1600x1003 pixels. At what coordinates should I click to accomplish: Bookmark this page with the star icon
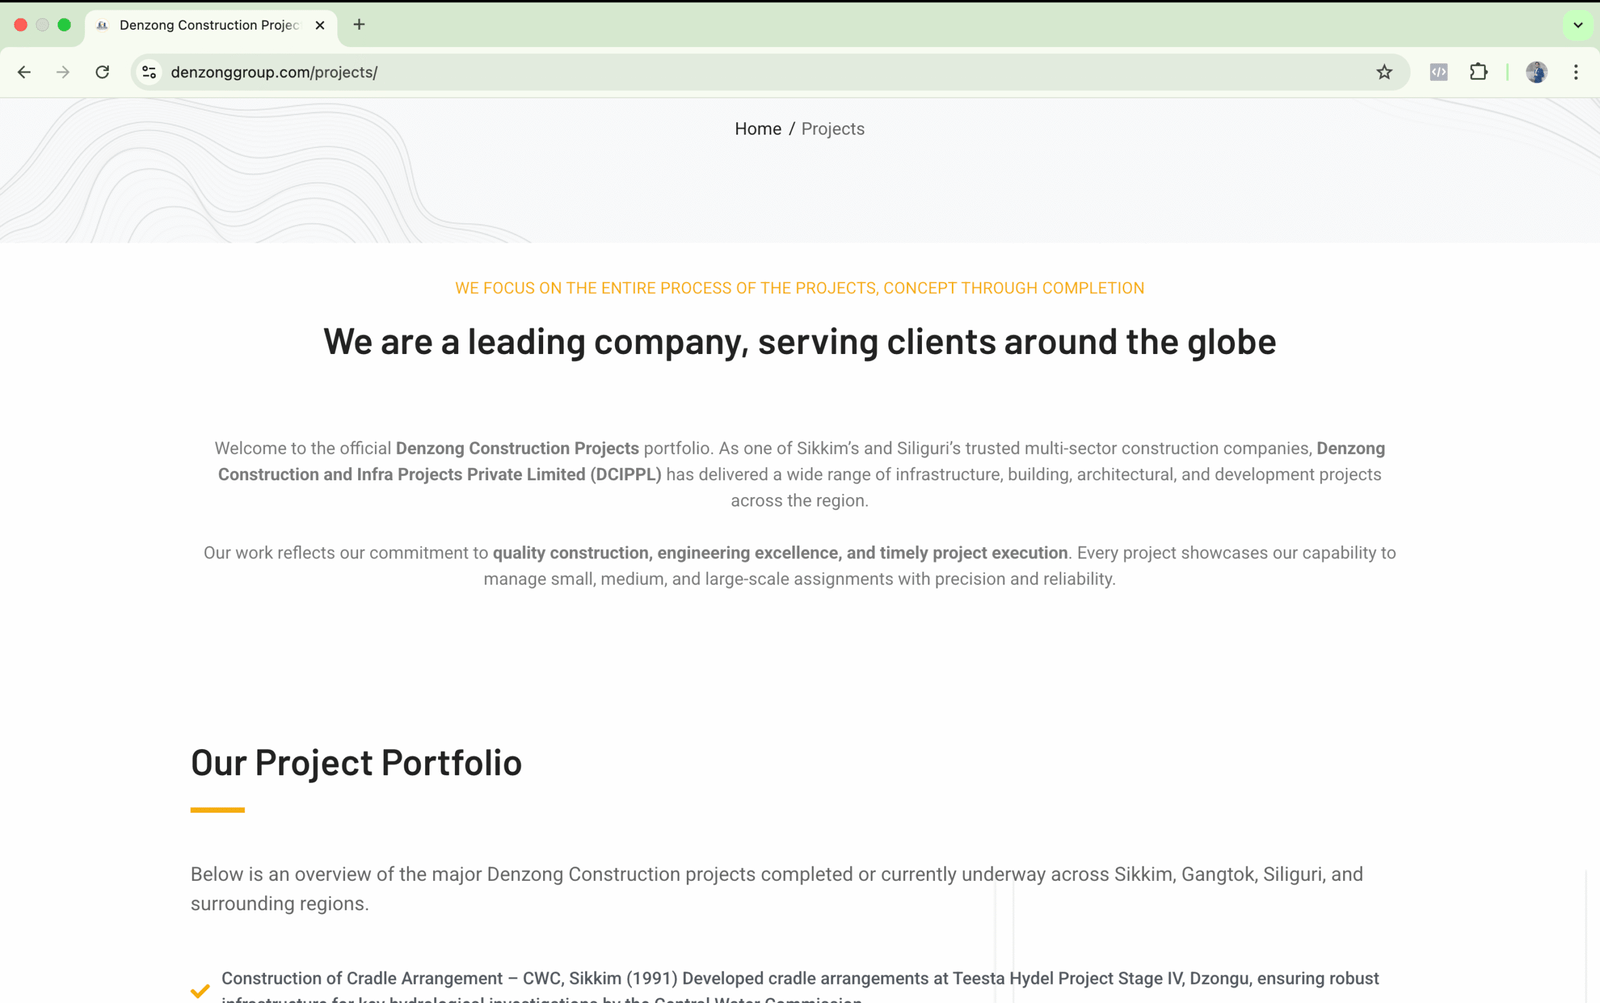pyautogui.click(x=1384, y=72)
